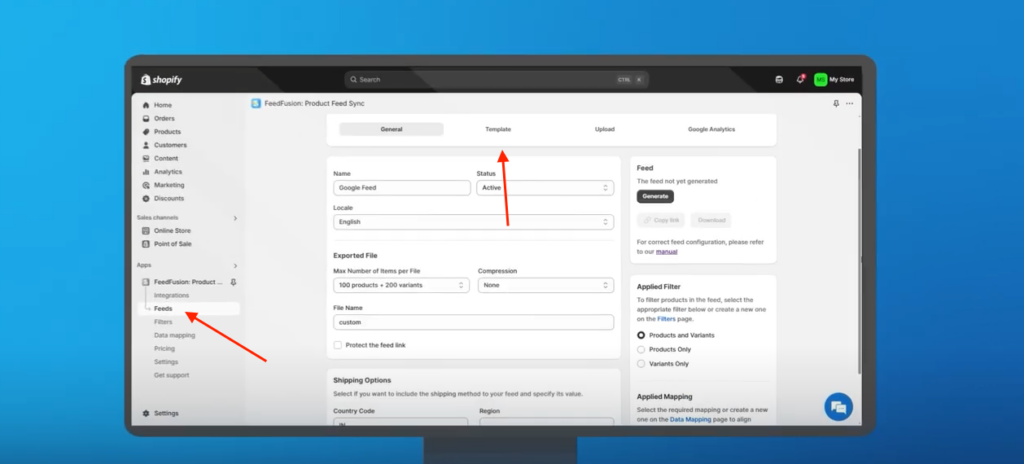The width and height of the screenshot is (1024, 464).
Task: Switch to the Template tab
Action: coord(498,129)
